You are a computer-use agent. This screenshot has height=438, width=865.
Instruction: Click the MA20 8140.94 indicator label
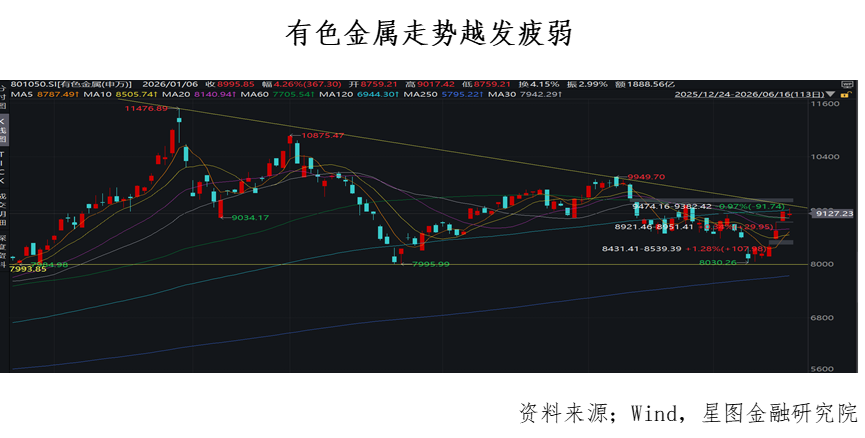(x=199, y=94)
